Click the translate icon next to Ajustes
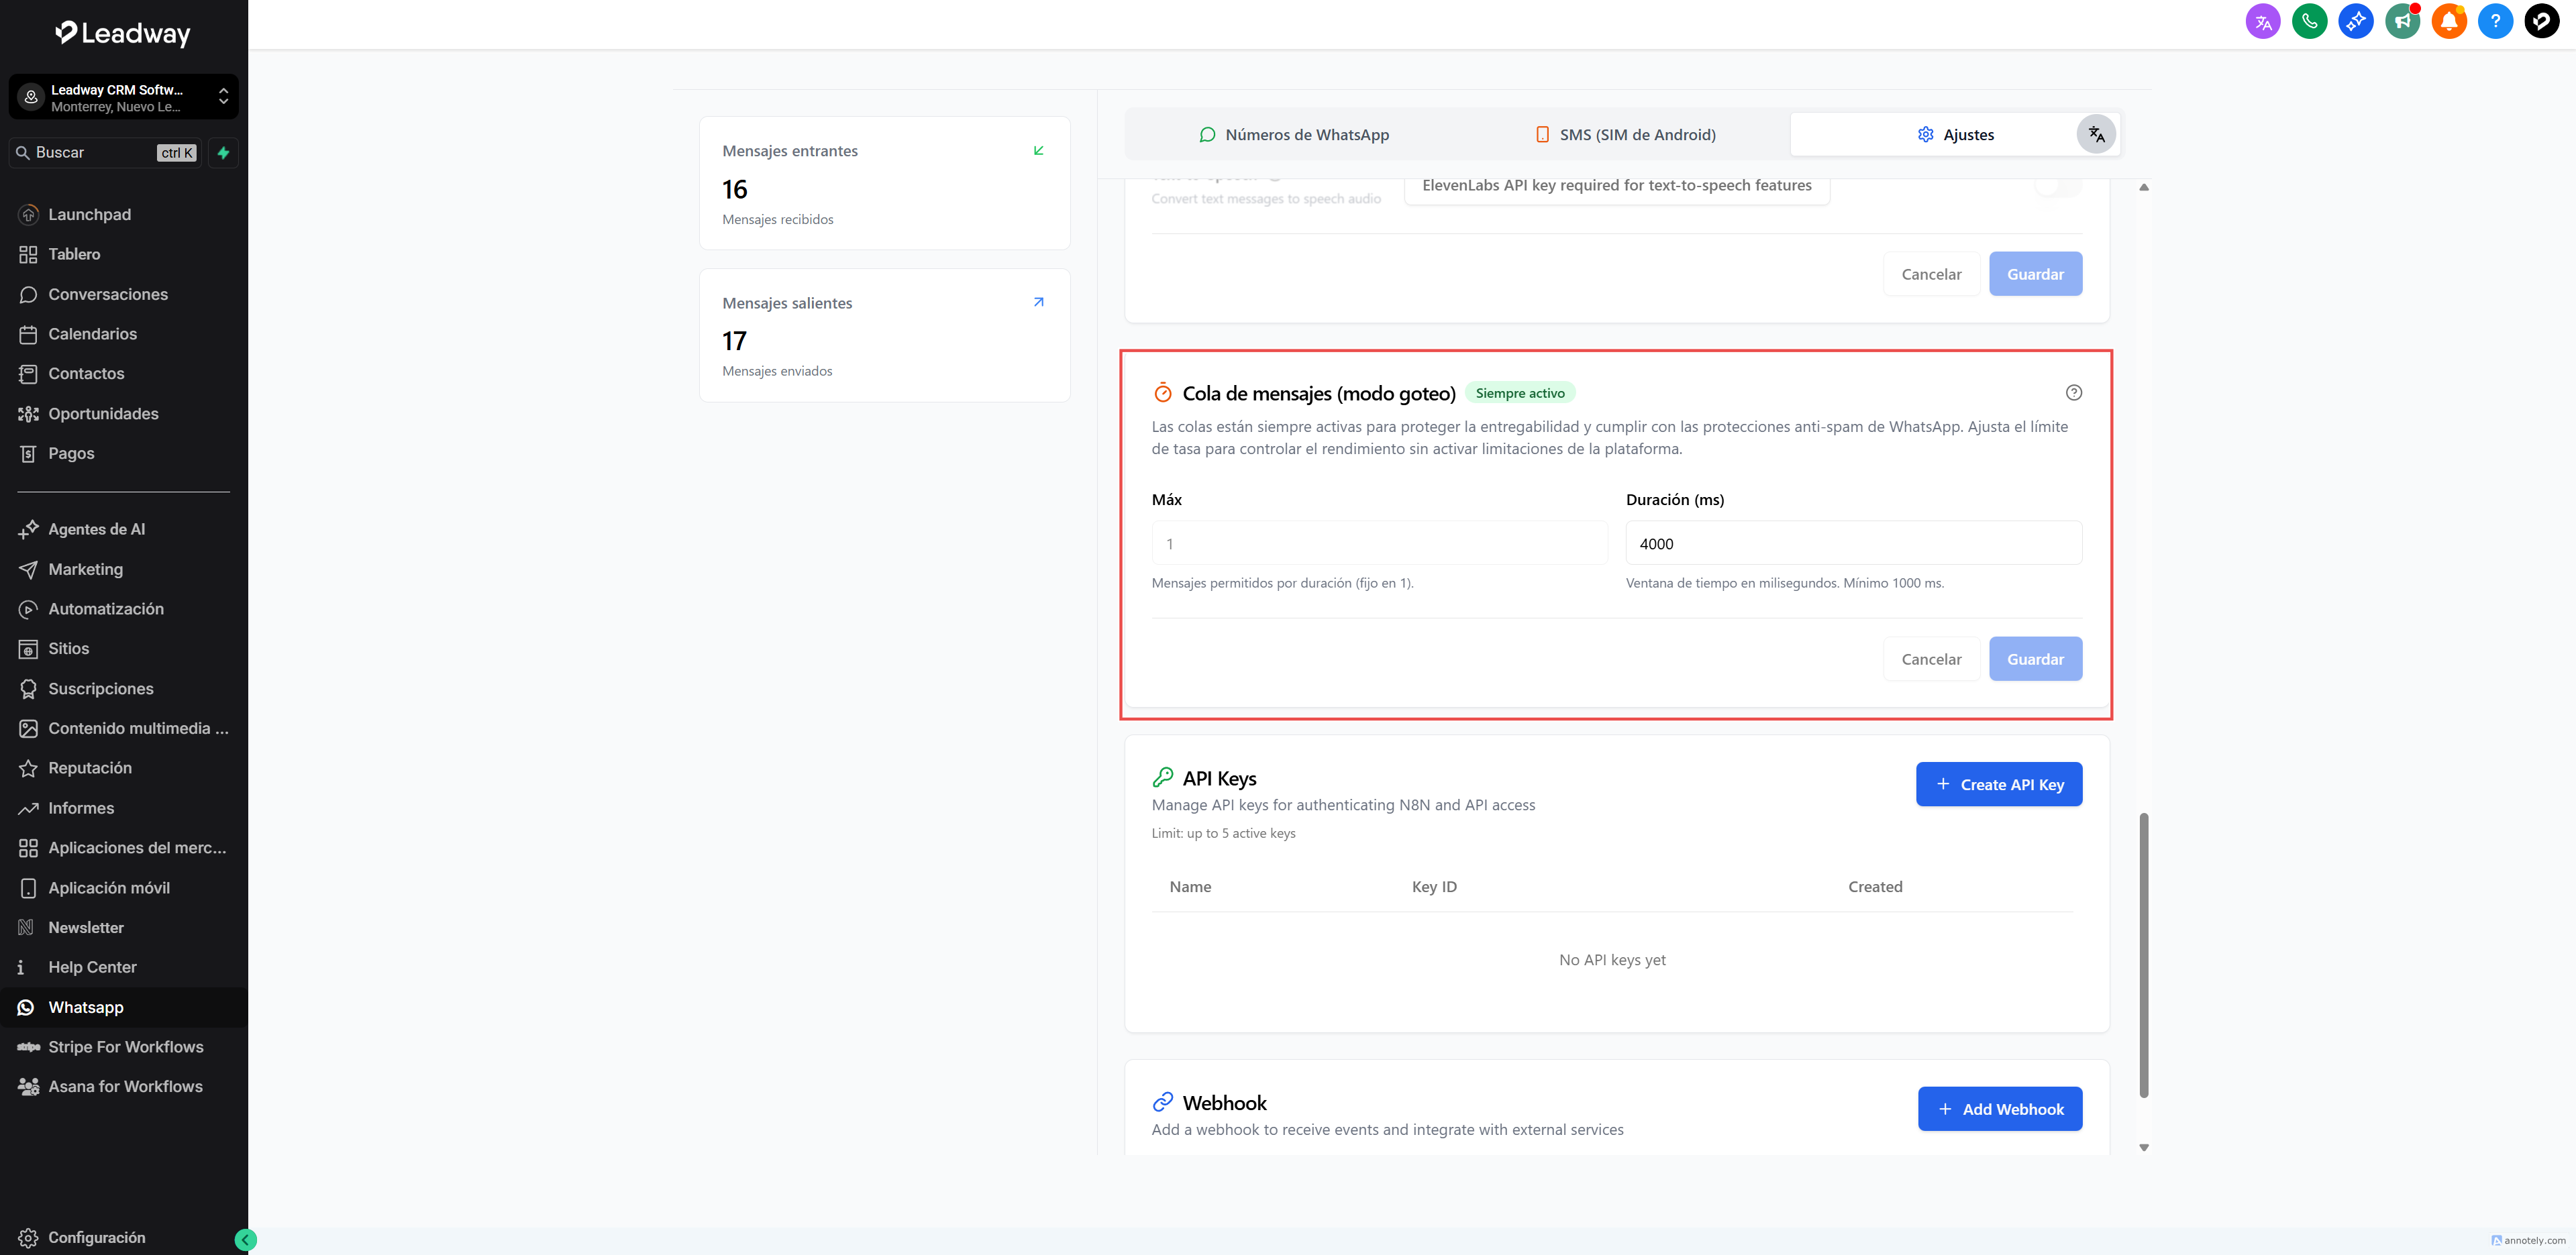Screen dimensions: 2576x1255 click(x=2096, y=134)
